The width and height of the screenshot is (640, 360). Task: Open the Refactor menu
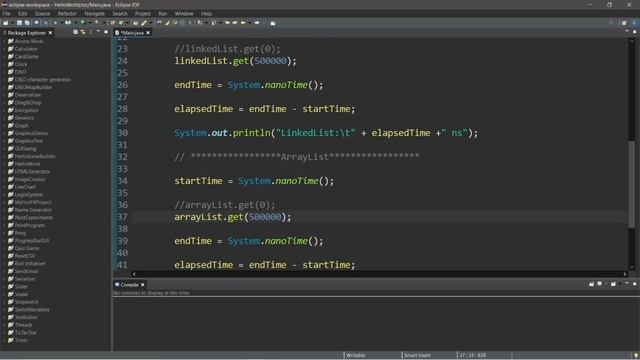(67, 13)
